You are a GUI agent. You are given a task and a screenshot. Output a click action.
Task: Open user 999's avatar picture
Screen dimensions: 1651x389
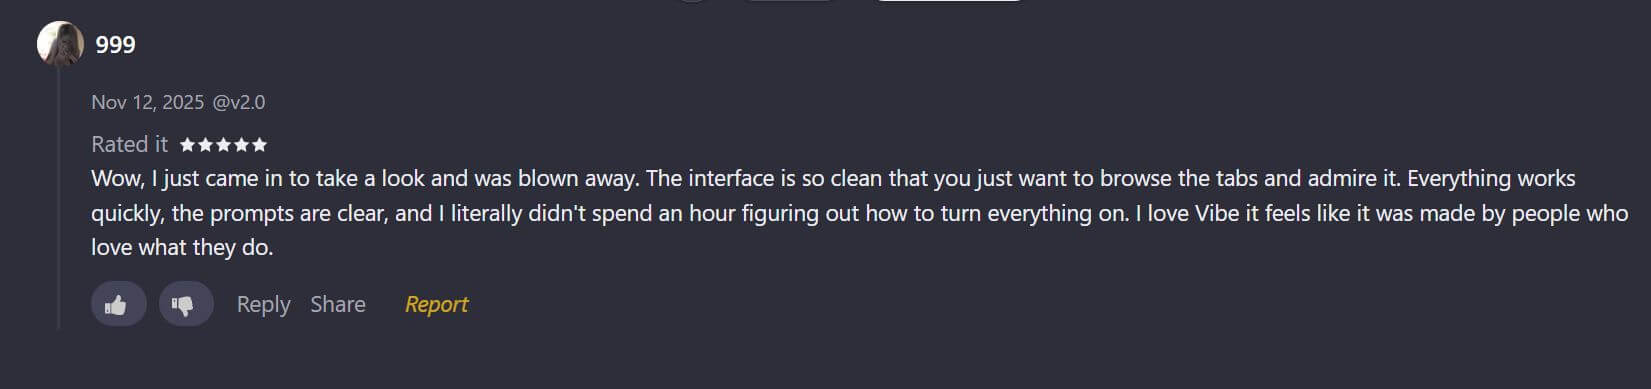coord(60,44)
